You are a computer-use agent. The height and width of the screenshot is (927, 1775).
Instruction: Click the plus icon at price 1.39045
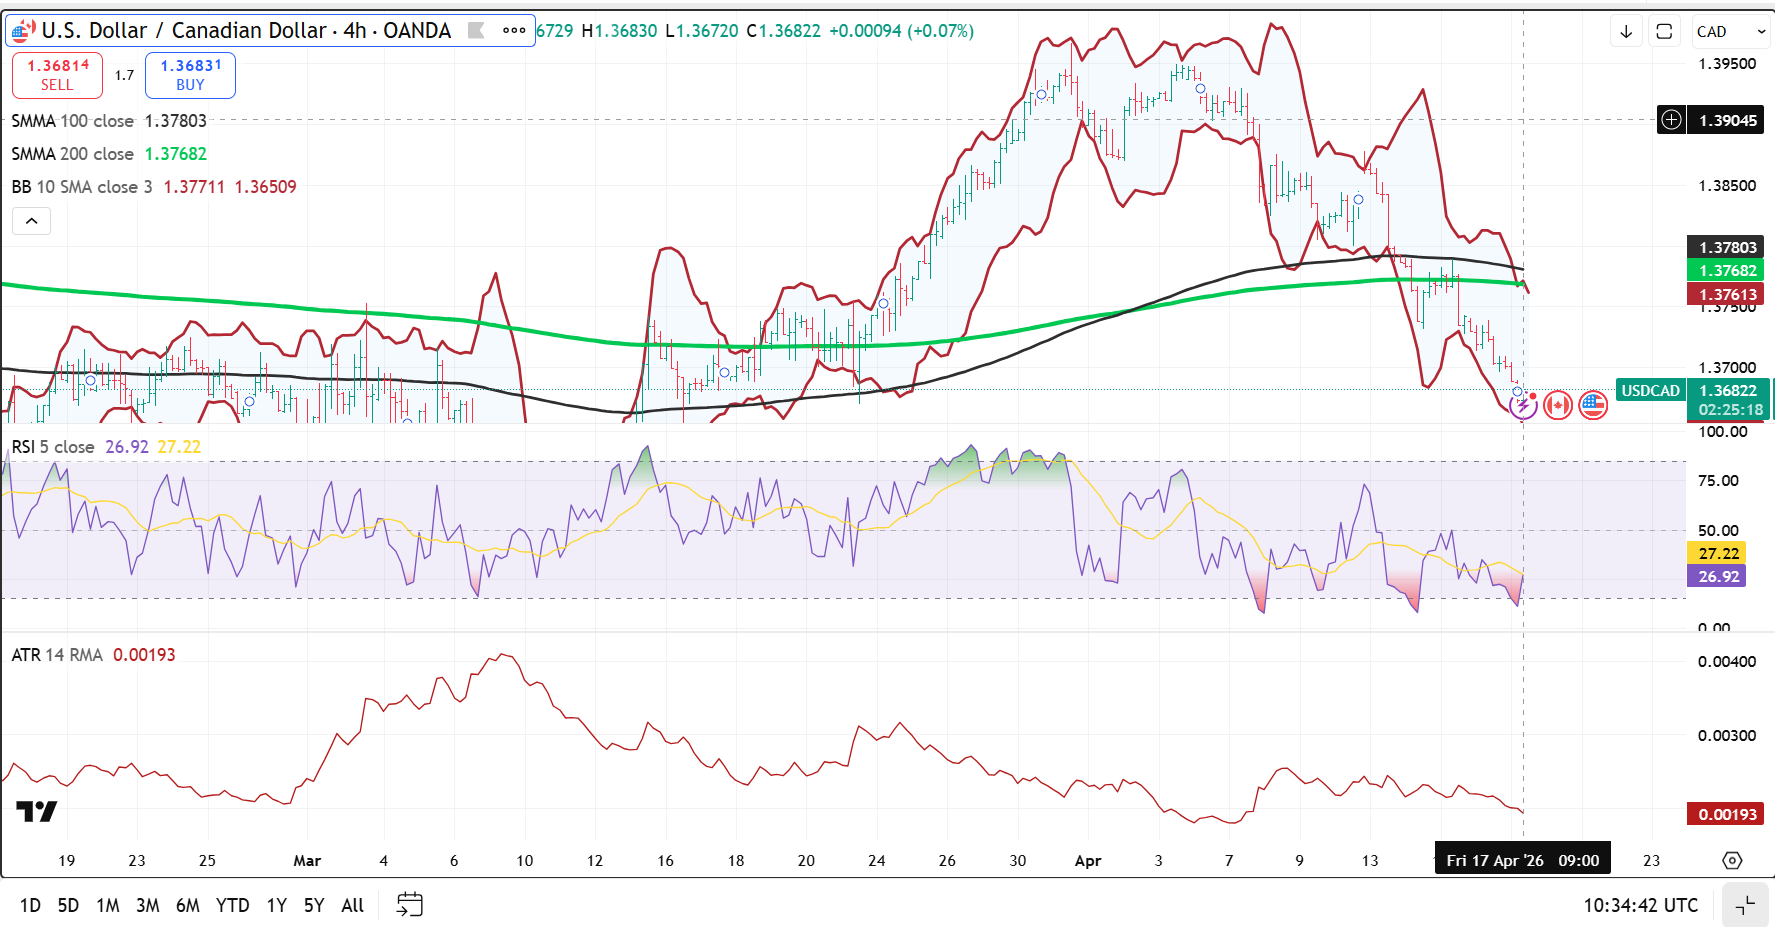(1671, 120)
